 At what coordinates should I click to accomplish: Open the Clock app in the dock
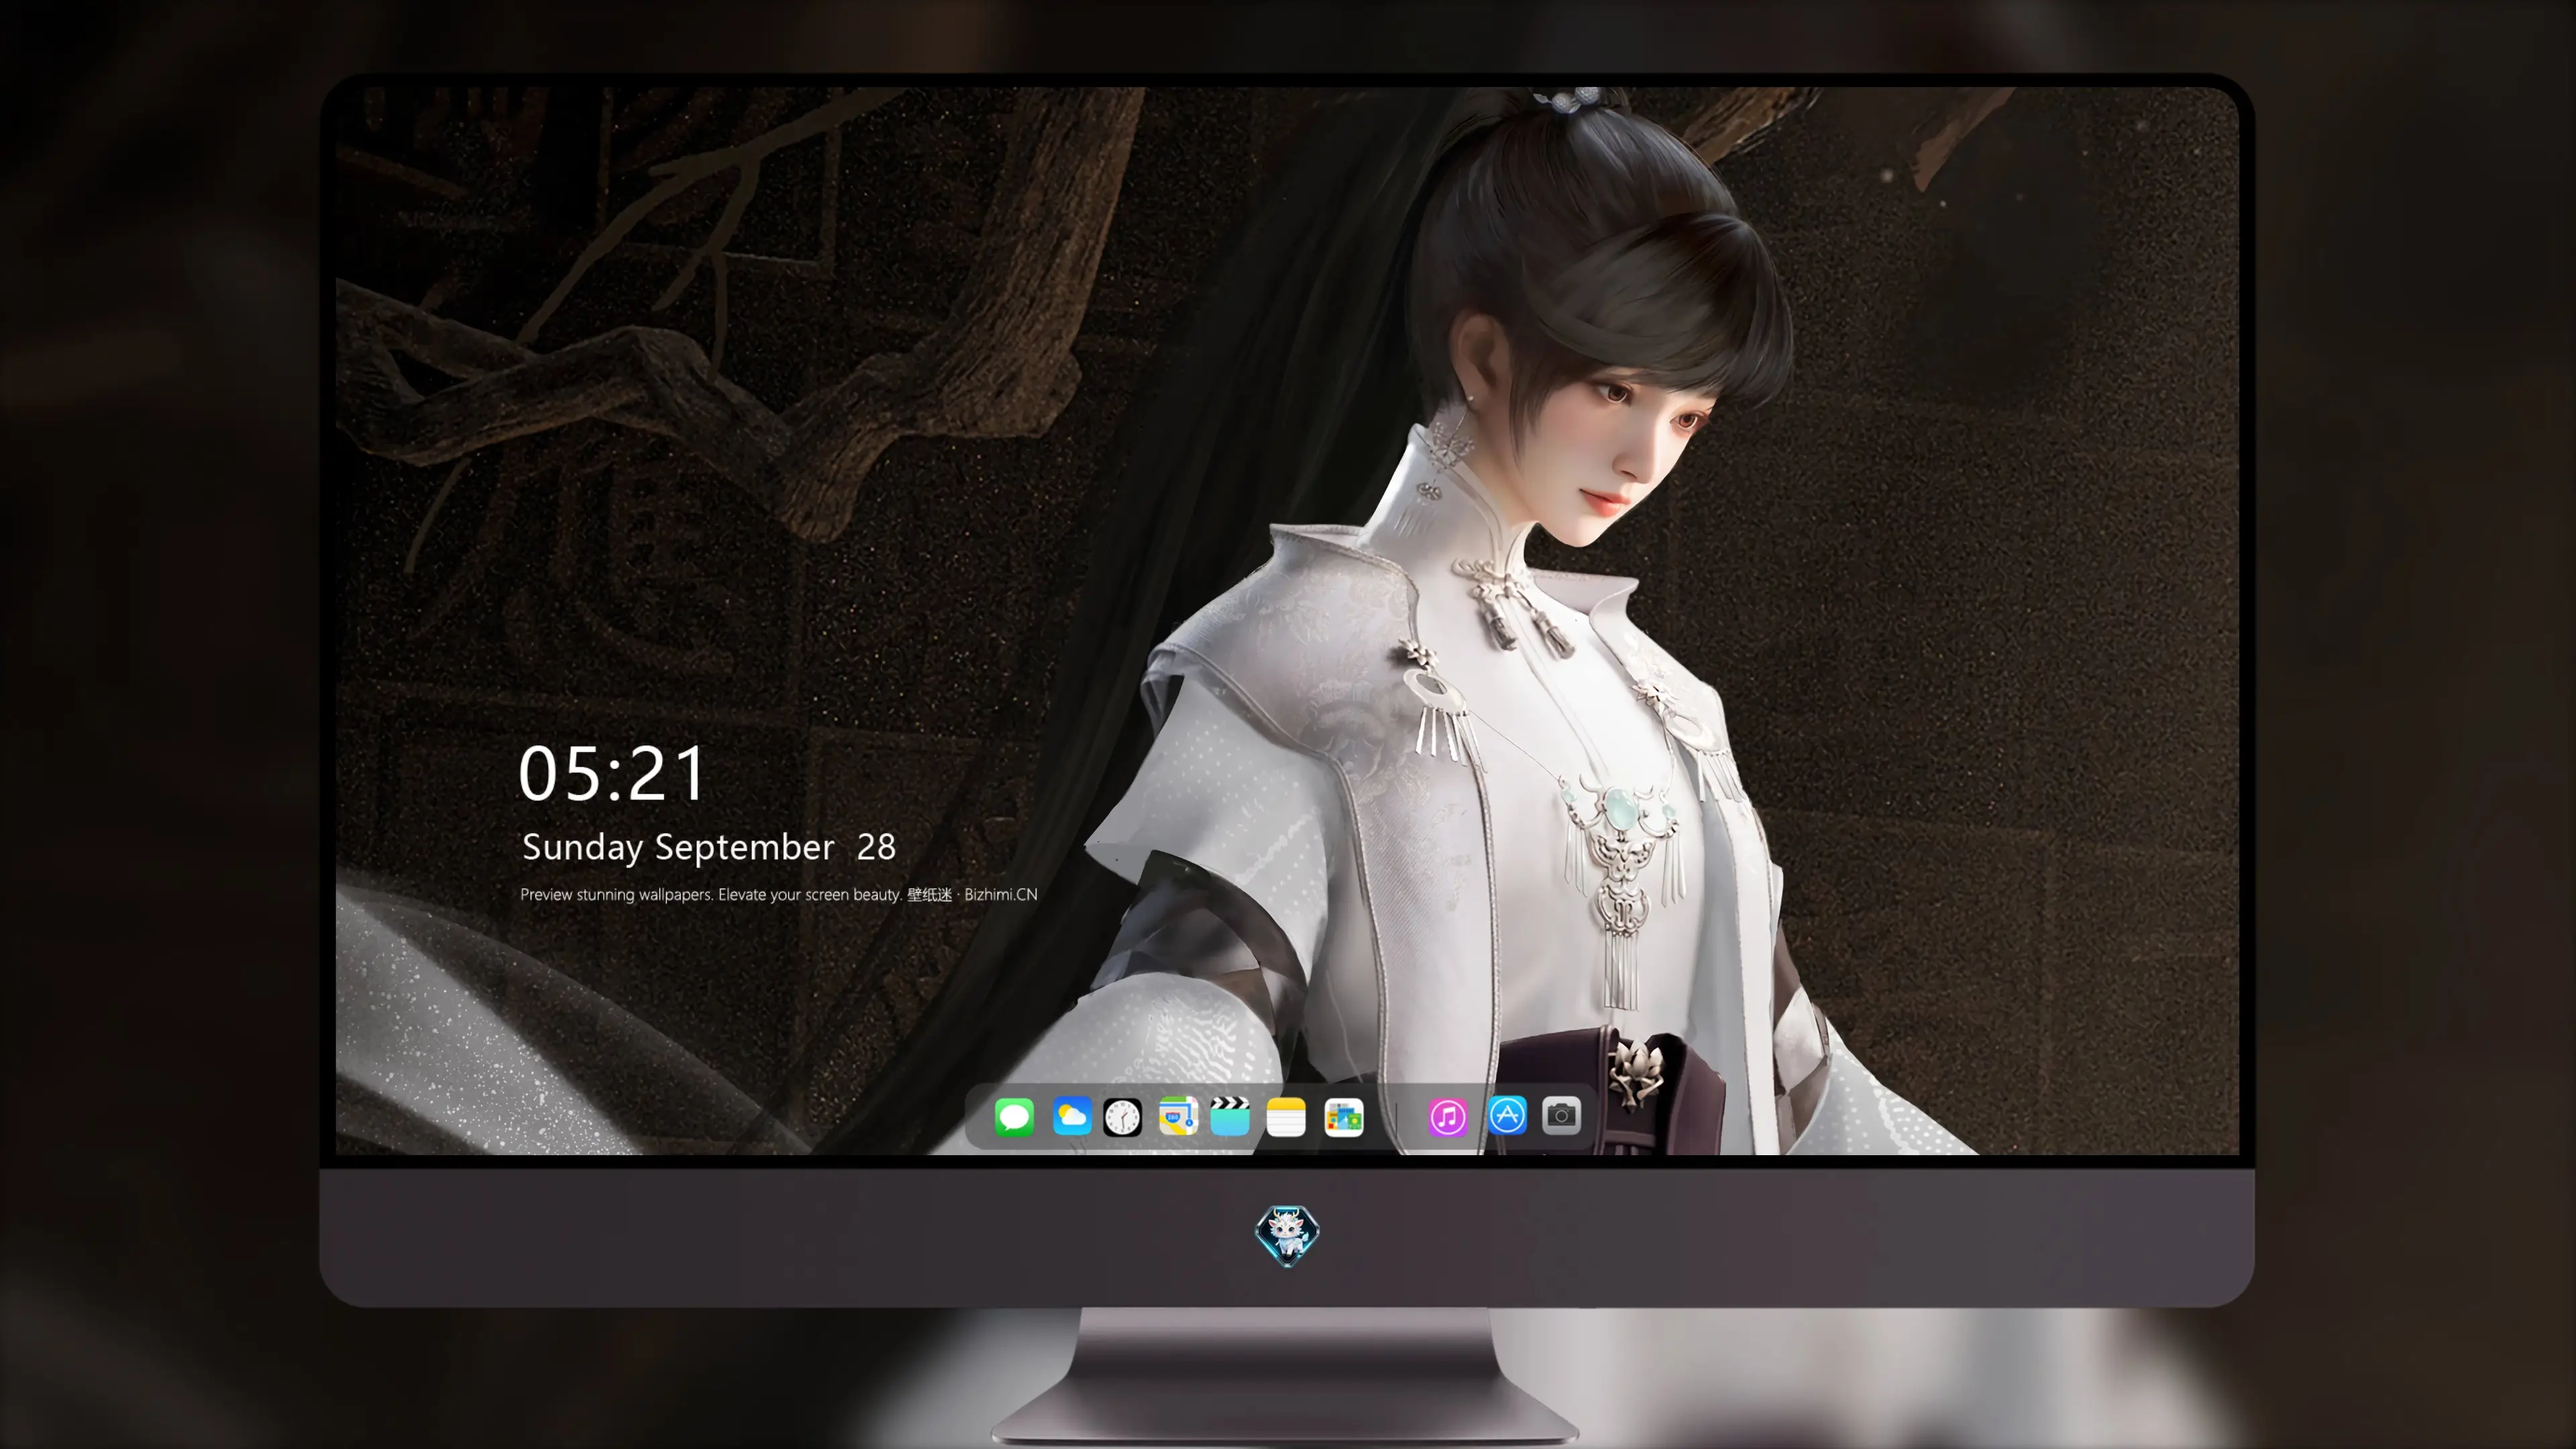click(x=1122, y=1116)
